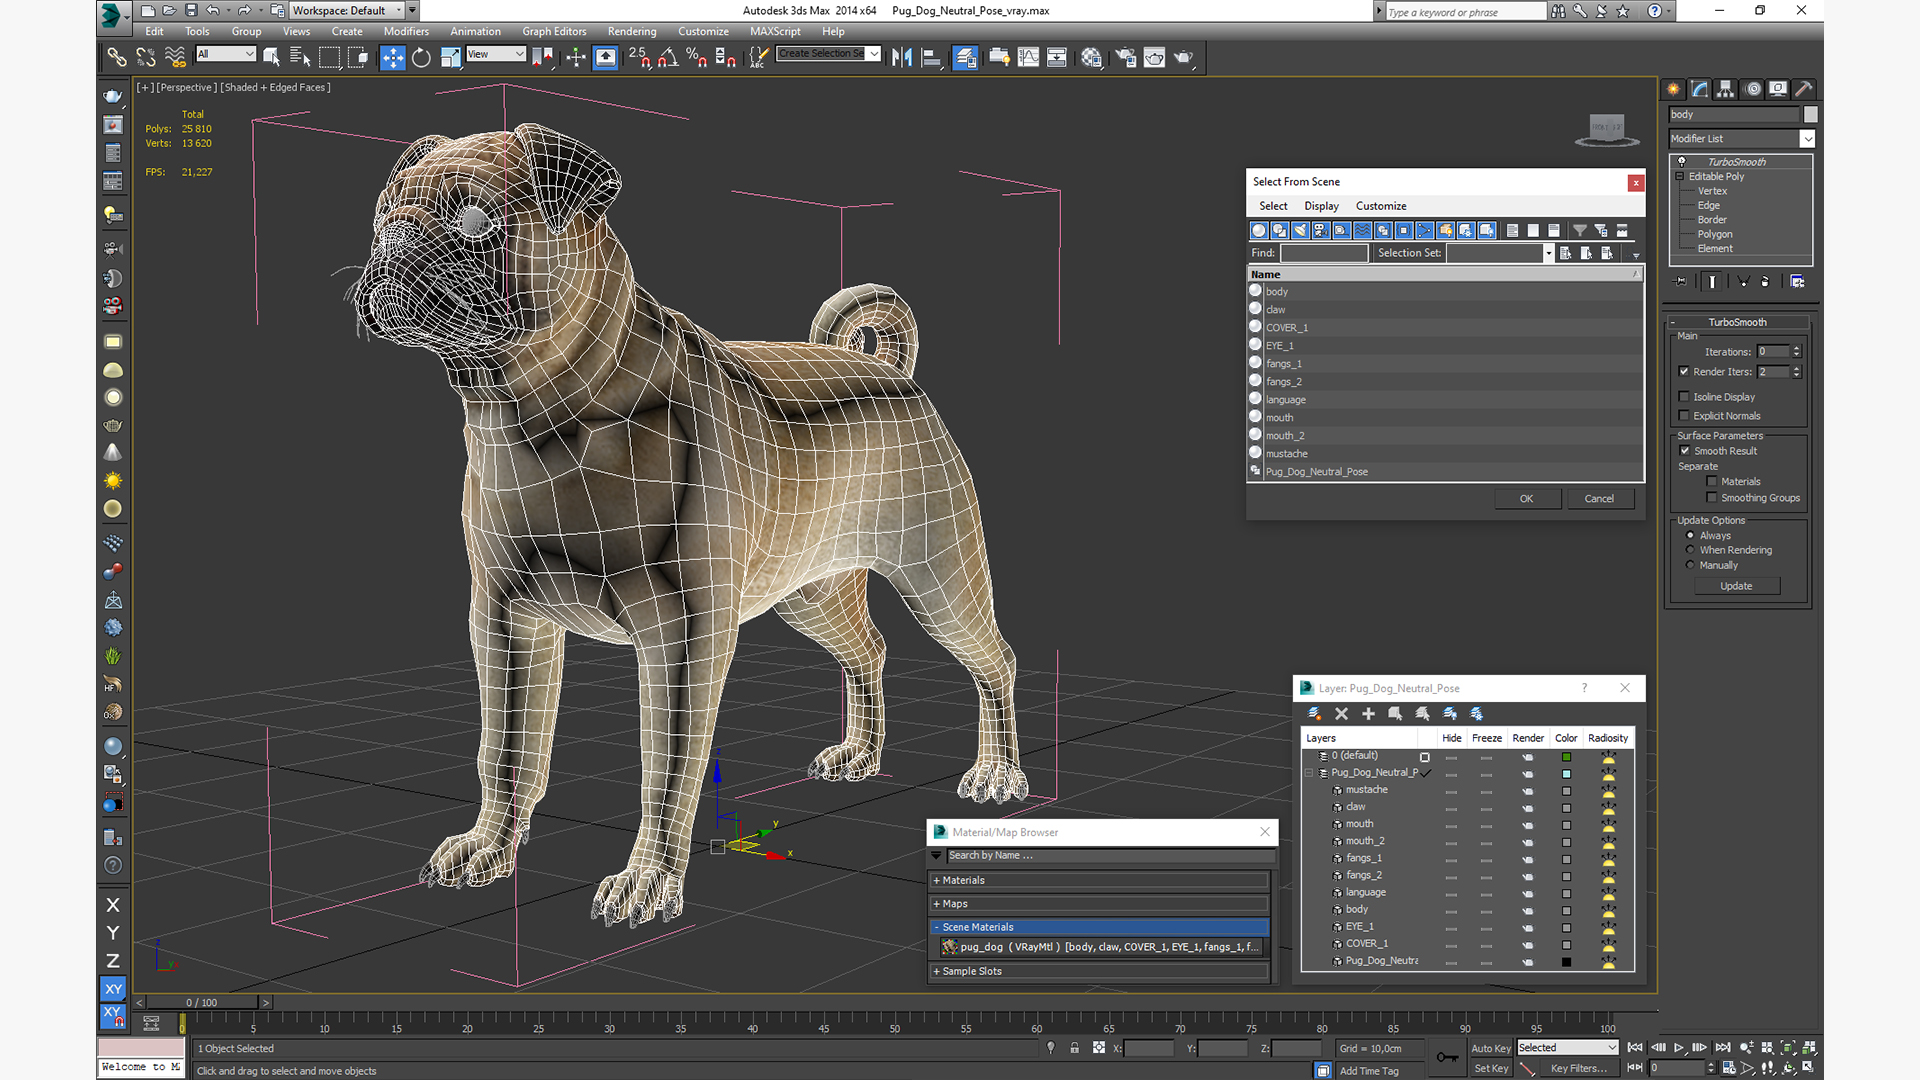The width and height of the screenshot is (1920, 1080).
Task: Open the Rendering menu
Action: 632,31
